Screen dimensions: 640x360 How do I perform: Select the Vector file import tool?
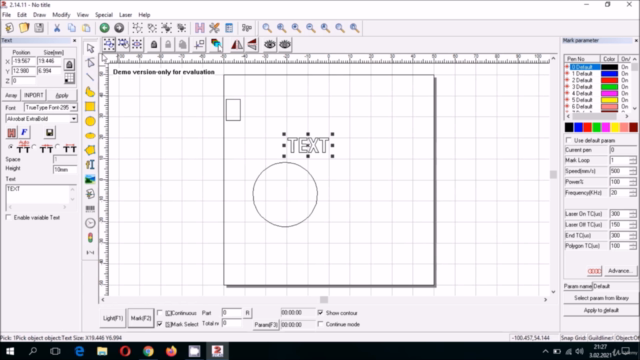(x=90, y=194)
